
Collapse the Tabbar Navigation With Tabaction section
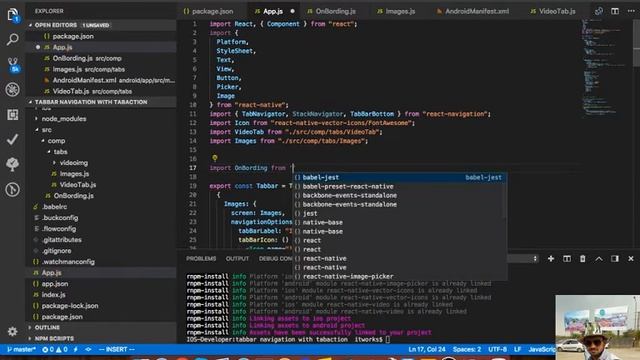(x=101, y=102)
